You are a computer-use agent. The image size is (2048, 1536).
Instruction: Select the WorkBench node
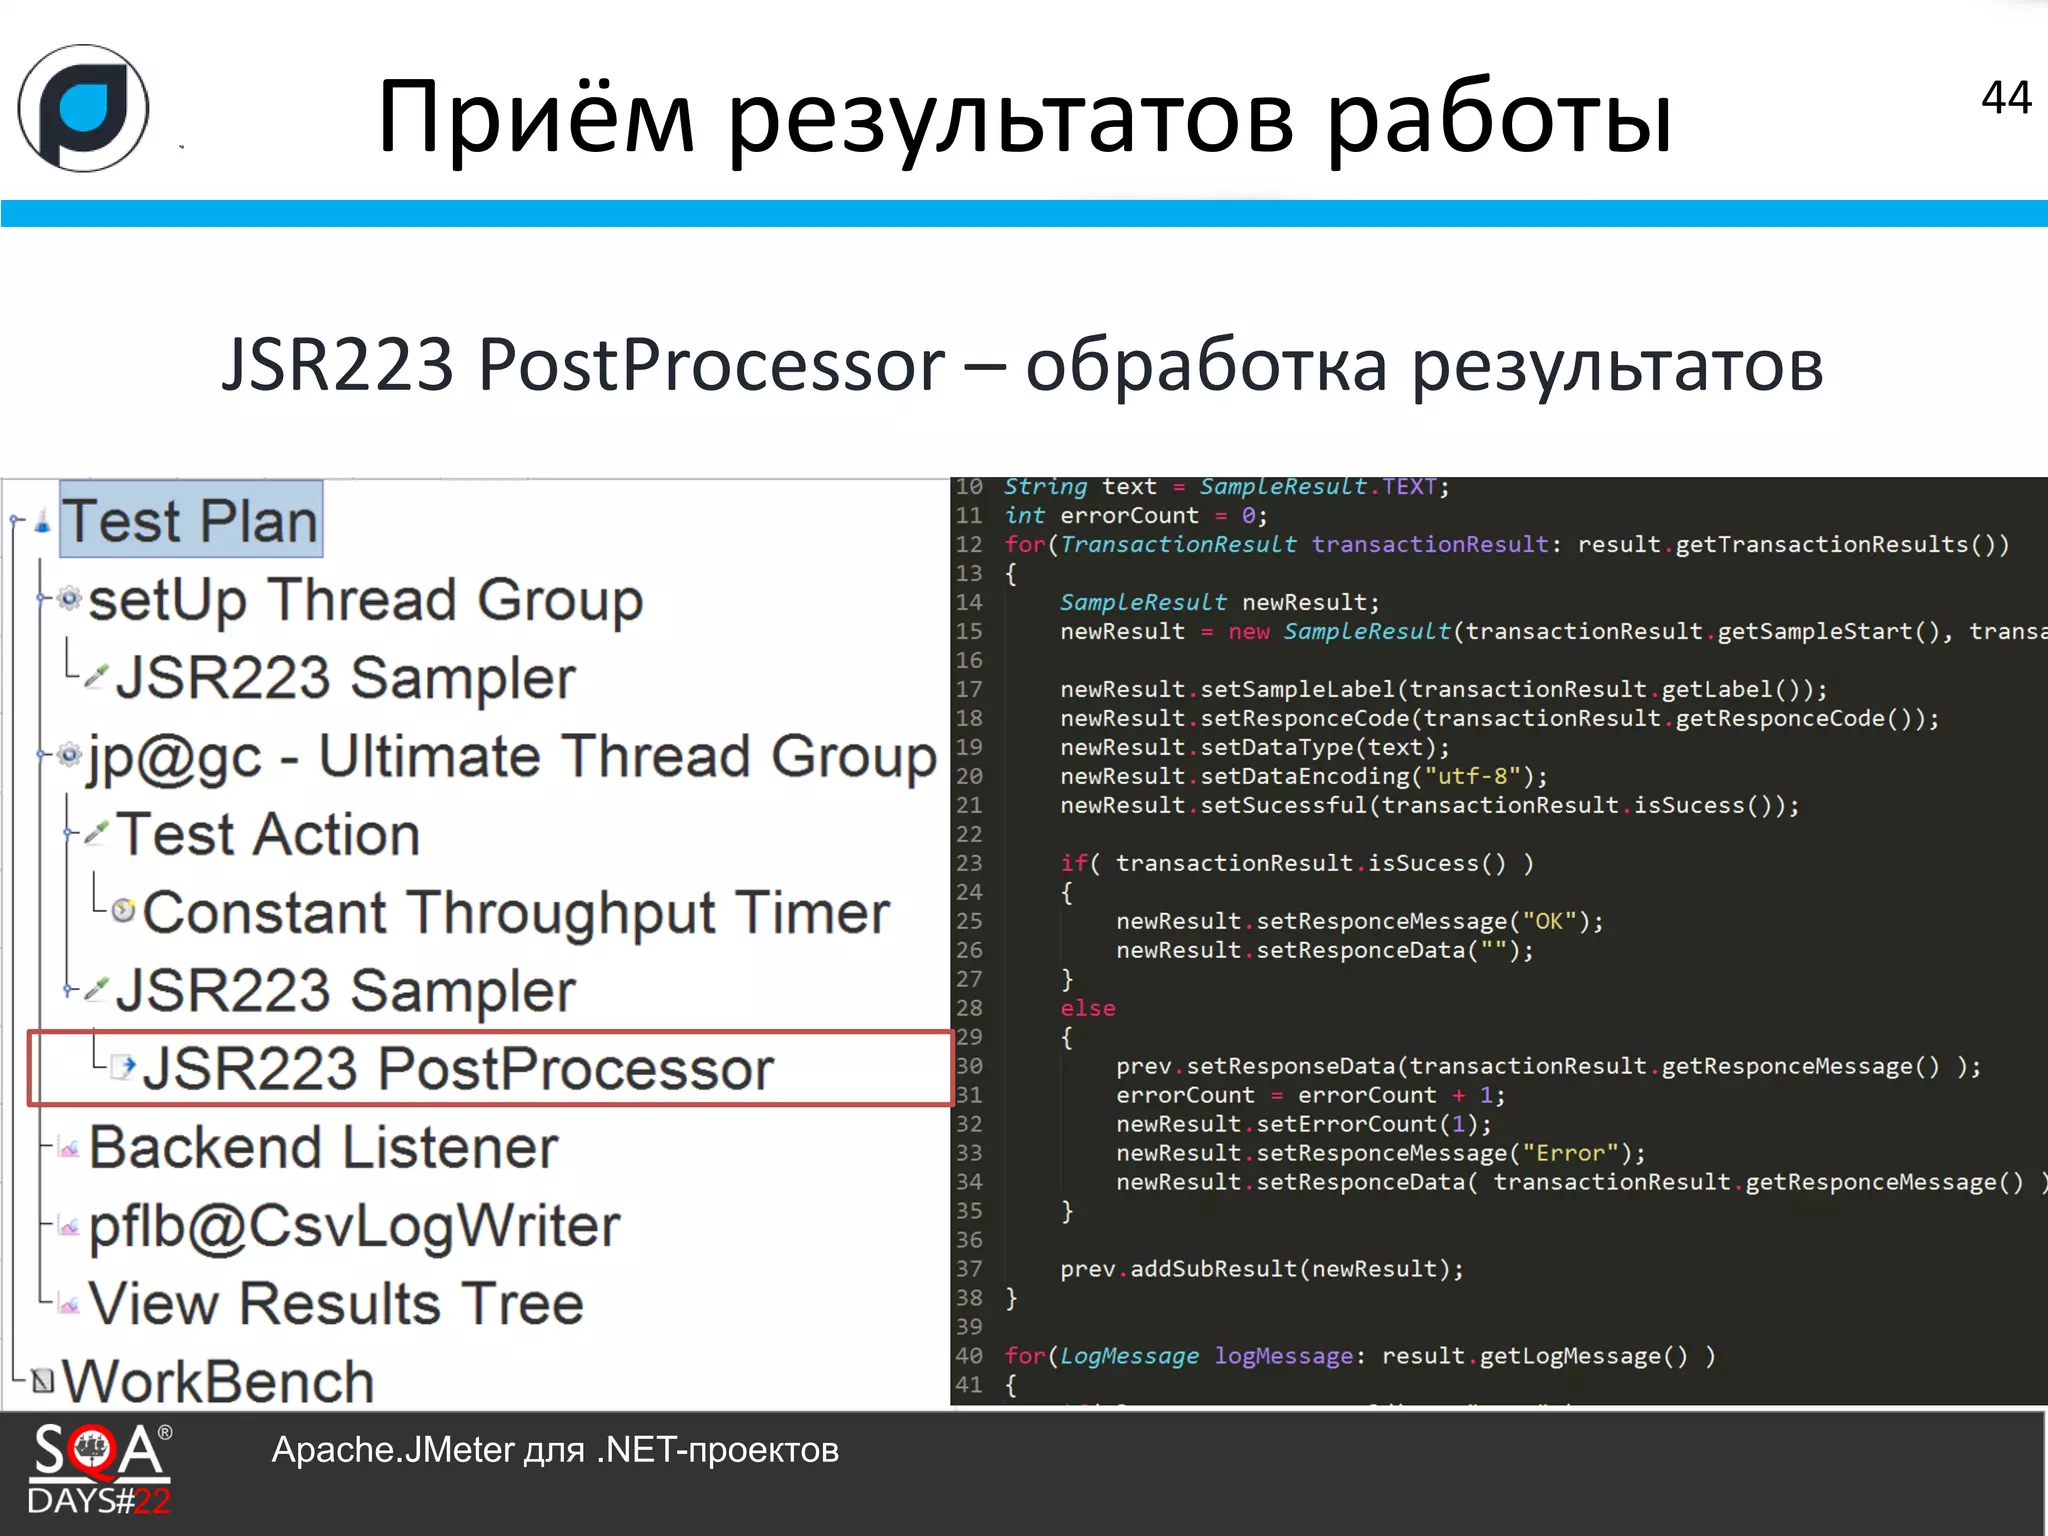pyautogui.click(x=218, y=1381)
